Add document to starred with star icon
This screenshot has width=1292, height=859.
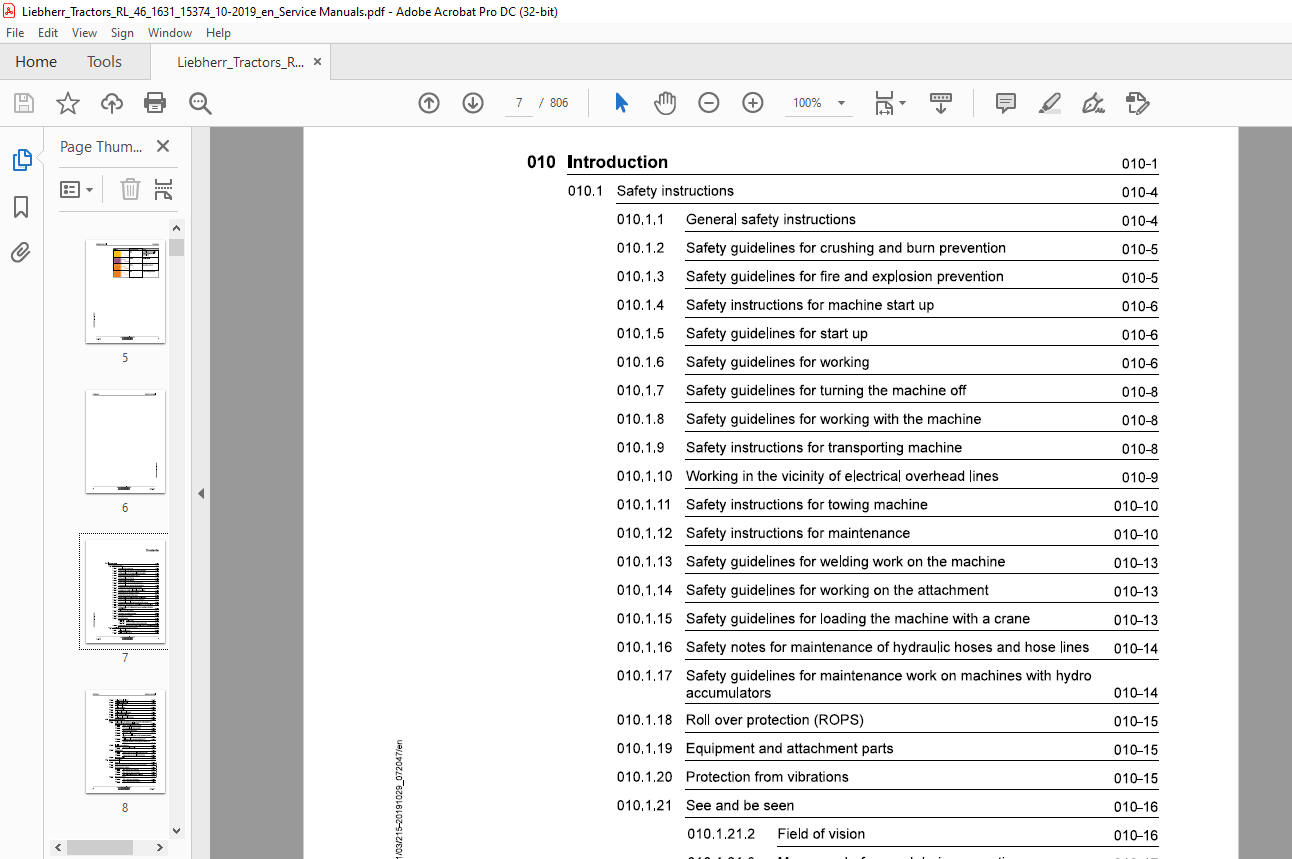pyautogui.click(x=67, y=103)
